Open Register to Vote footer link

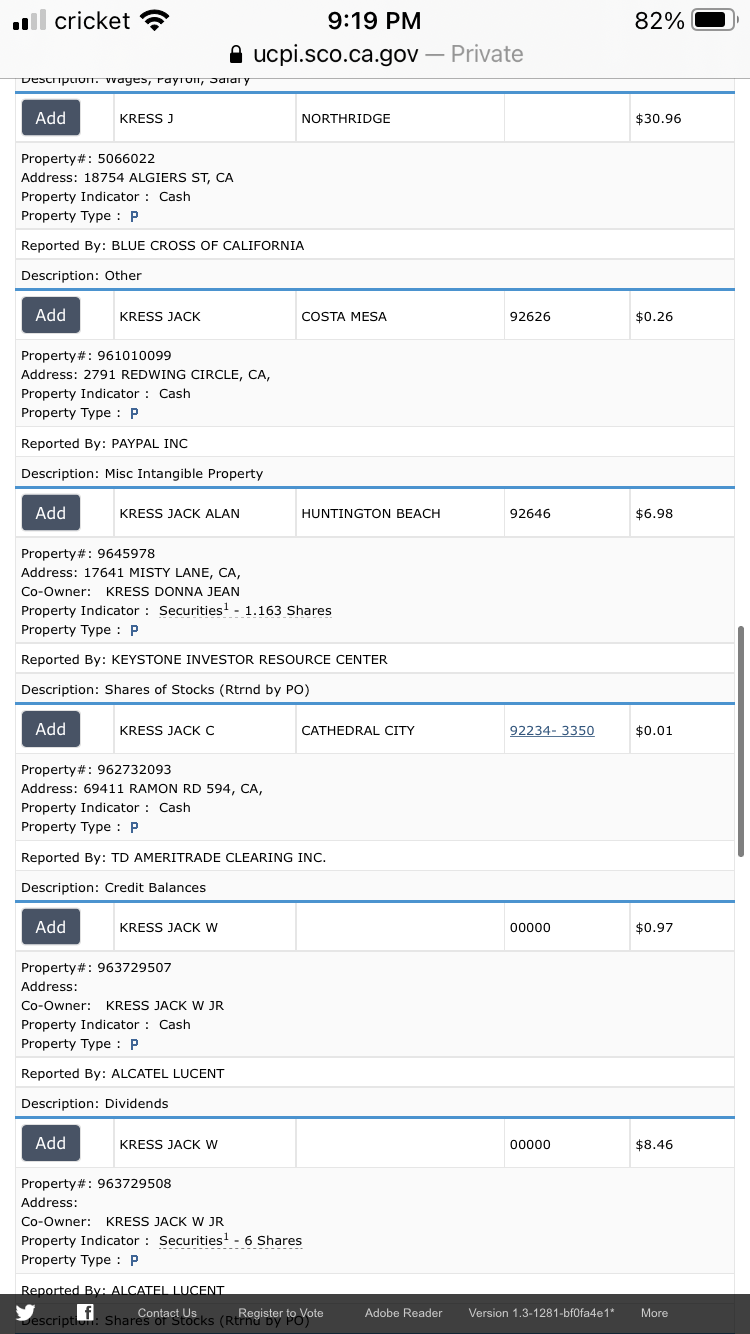[x=281, y=1313]
